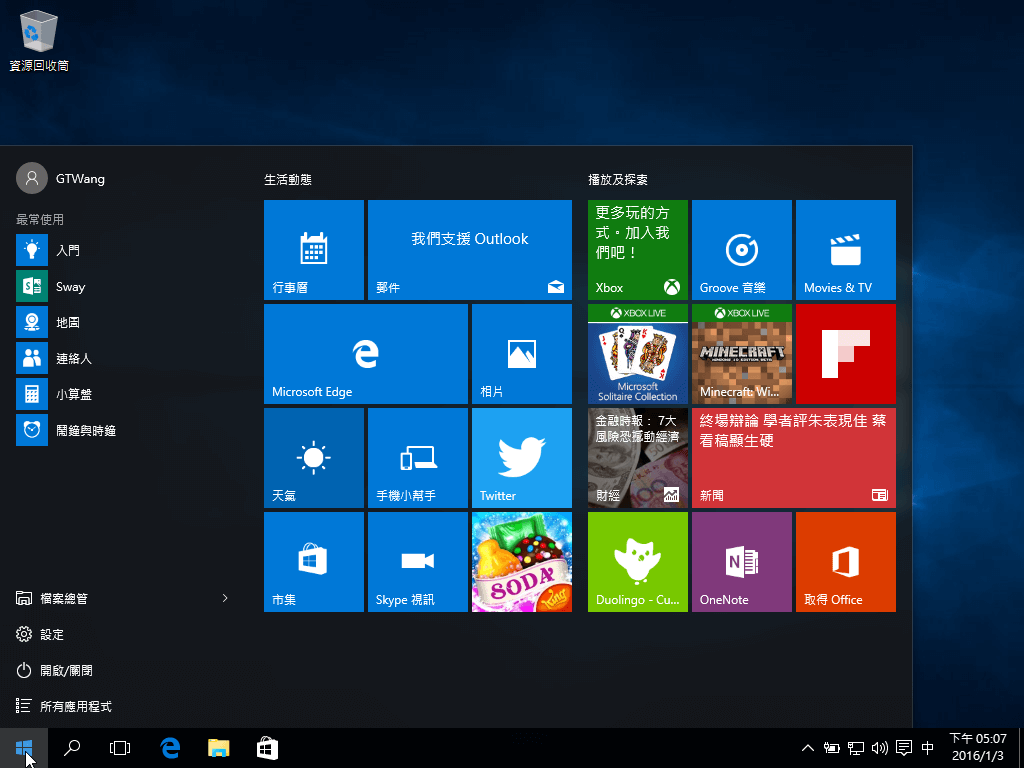Open the Skype 視訊 tile

(x=417, y=561)
